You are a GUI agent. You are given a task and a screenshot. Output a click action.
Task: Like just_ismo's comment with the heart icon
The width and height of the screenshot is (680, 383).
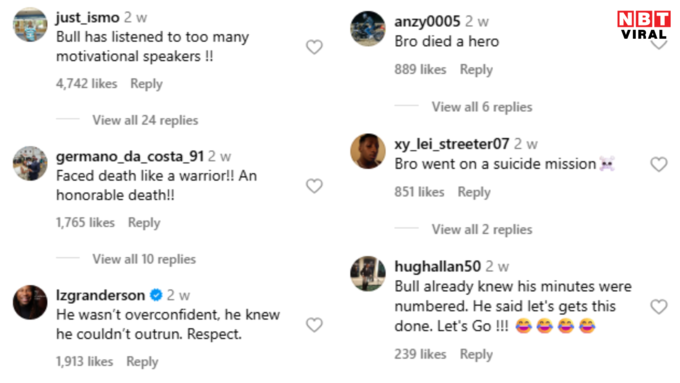pos(314,47)
